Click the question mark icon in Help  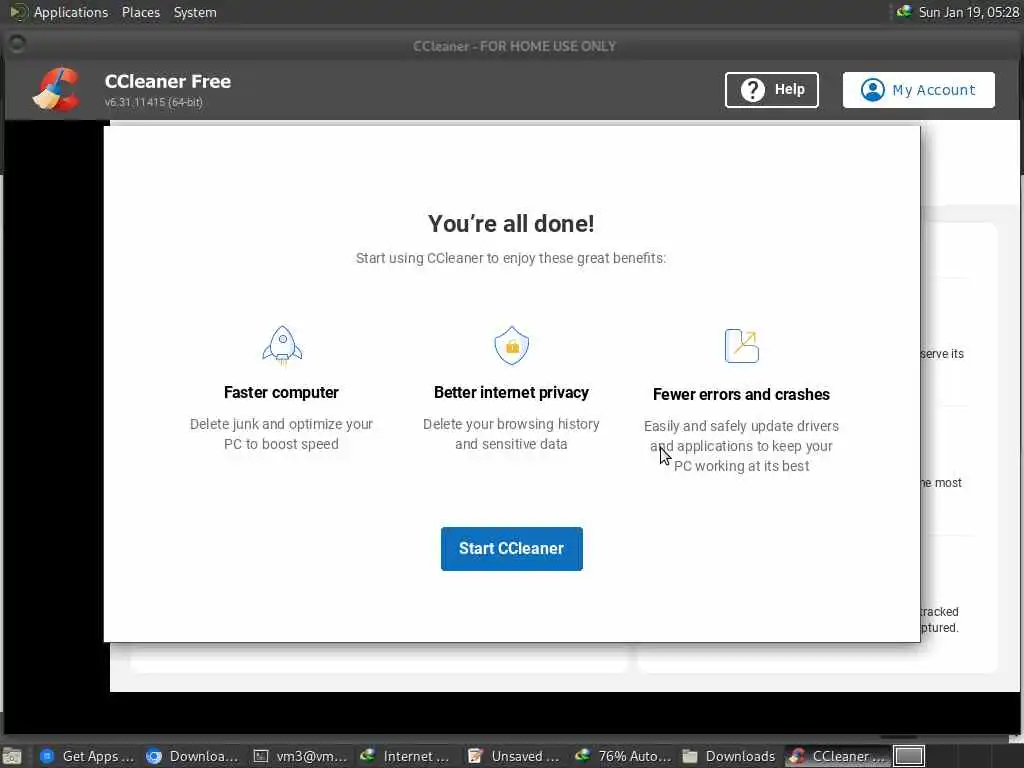752,89
